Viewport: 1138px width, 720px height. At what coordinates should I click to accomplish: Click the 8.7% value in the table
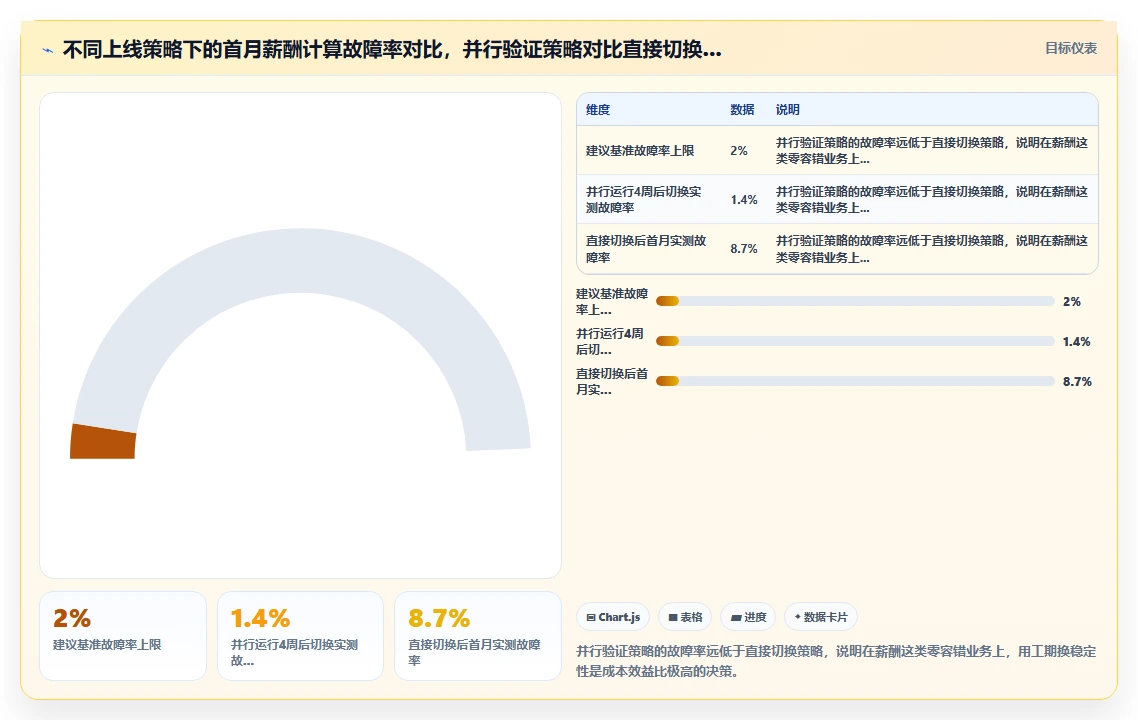(x=744, y=249)
